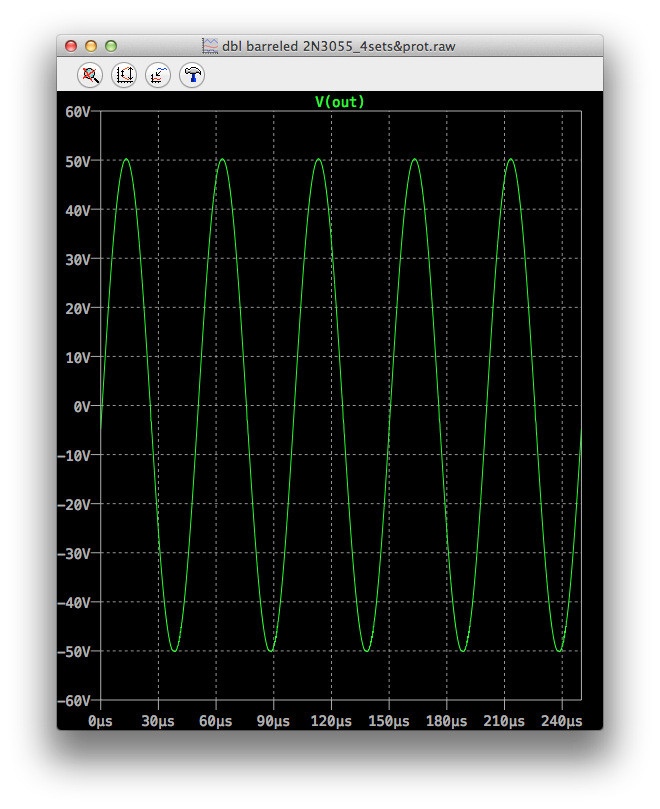The height and width of the screenshot is (809, 660).
Task: Click the 0V vertical axis label
Action: (x=82, y=407)
